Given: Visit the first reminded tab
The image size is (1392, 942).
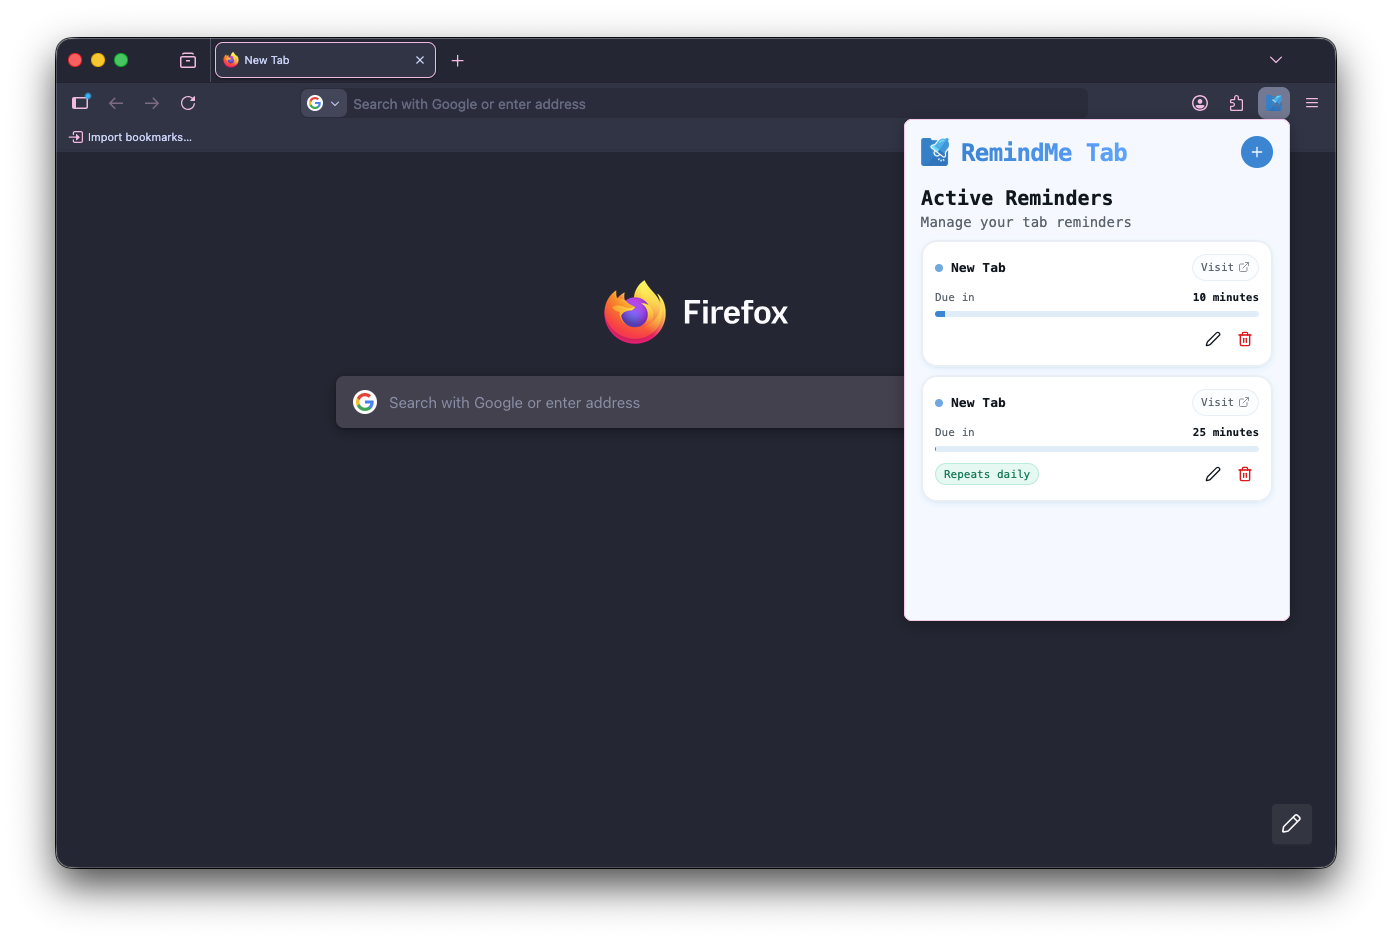Looking at the screenshot, I should click(1224, 267).
